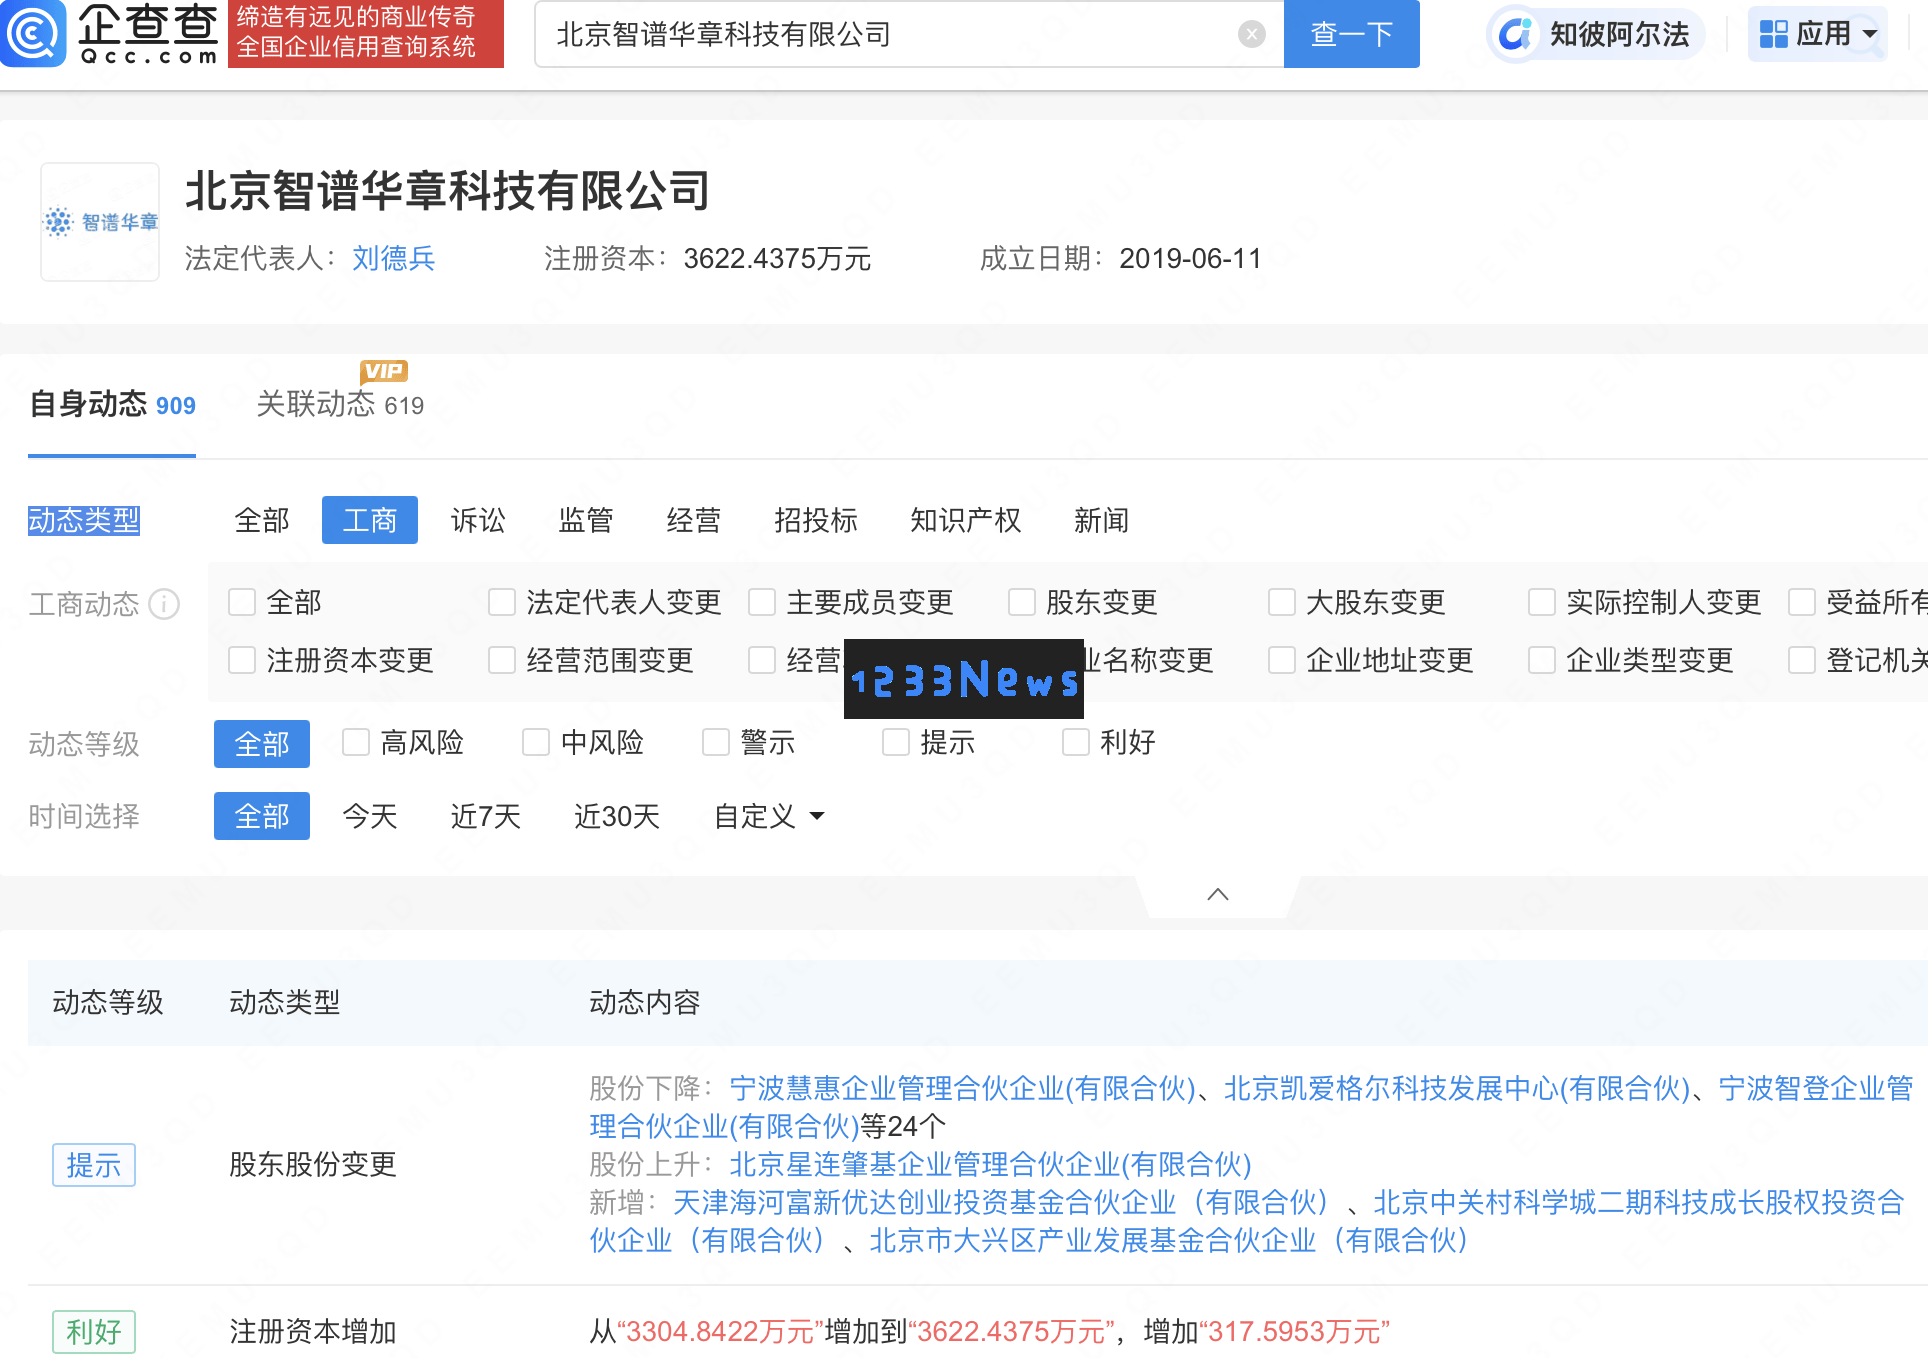This screenshot has height=1358, width=1928.
Task: Select 经营 dynamic type filter
Action: (694, 520)
